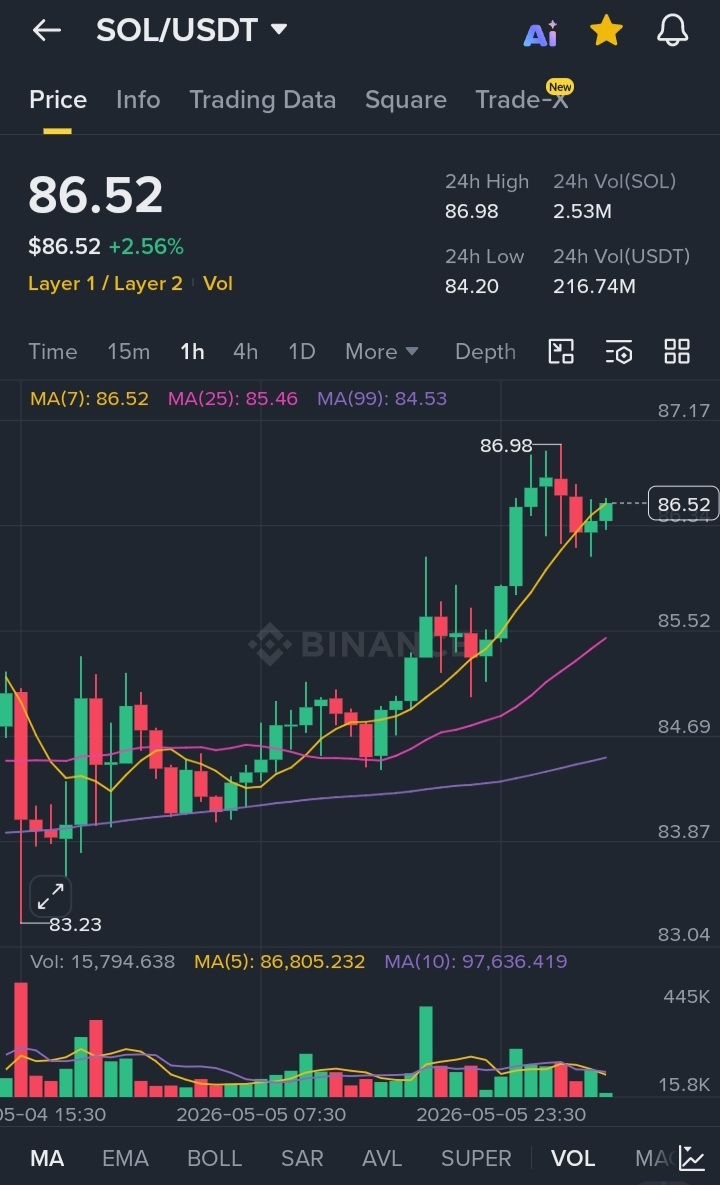Open the Depth chart view
The width and height of the screenshot is (720, 1185).
click(485, 351)
